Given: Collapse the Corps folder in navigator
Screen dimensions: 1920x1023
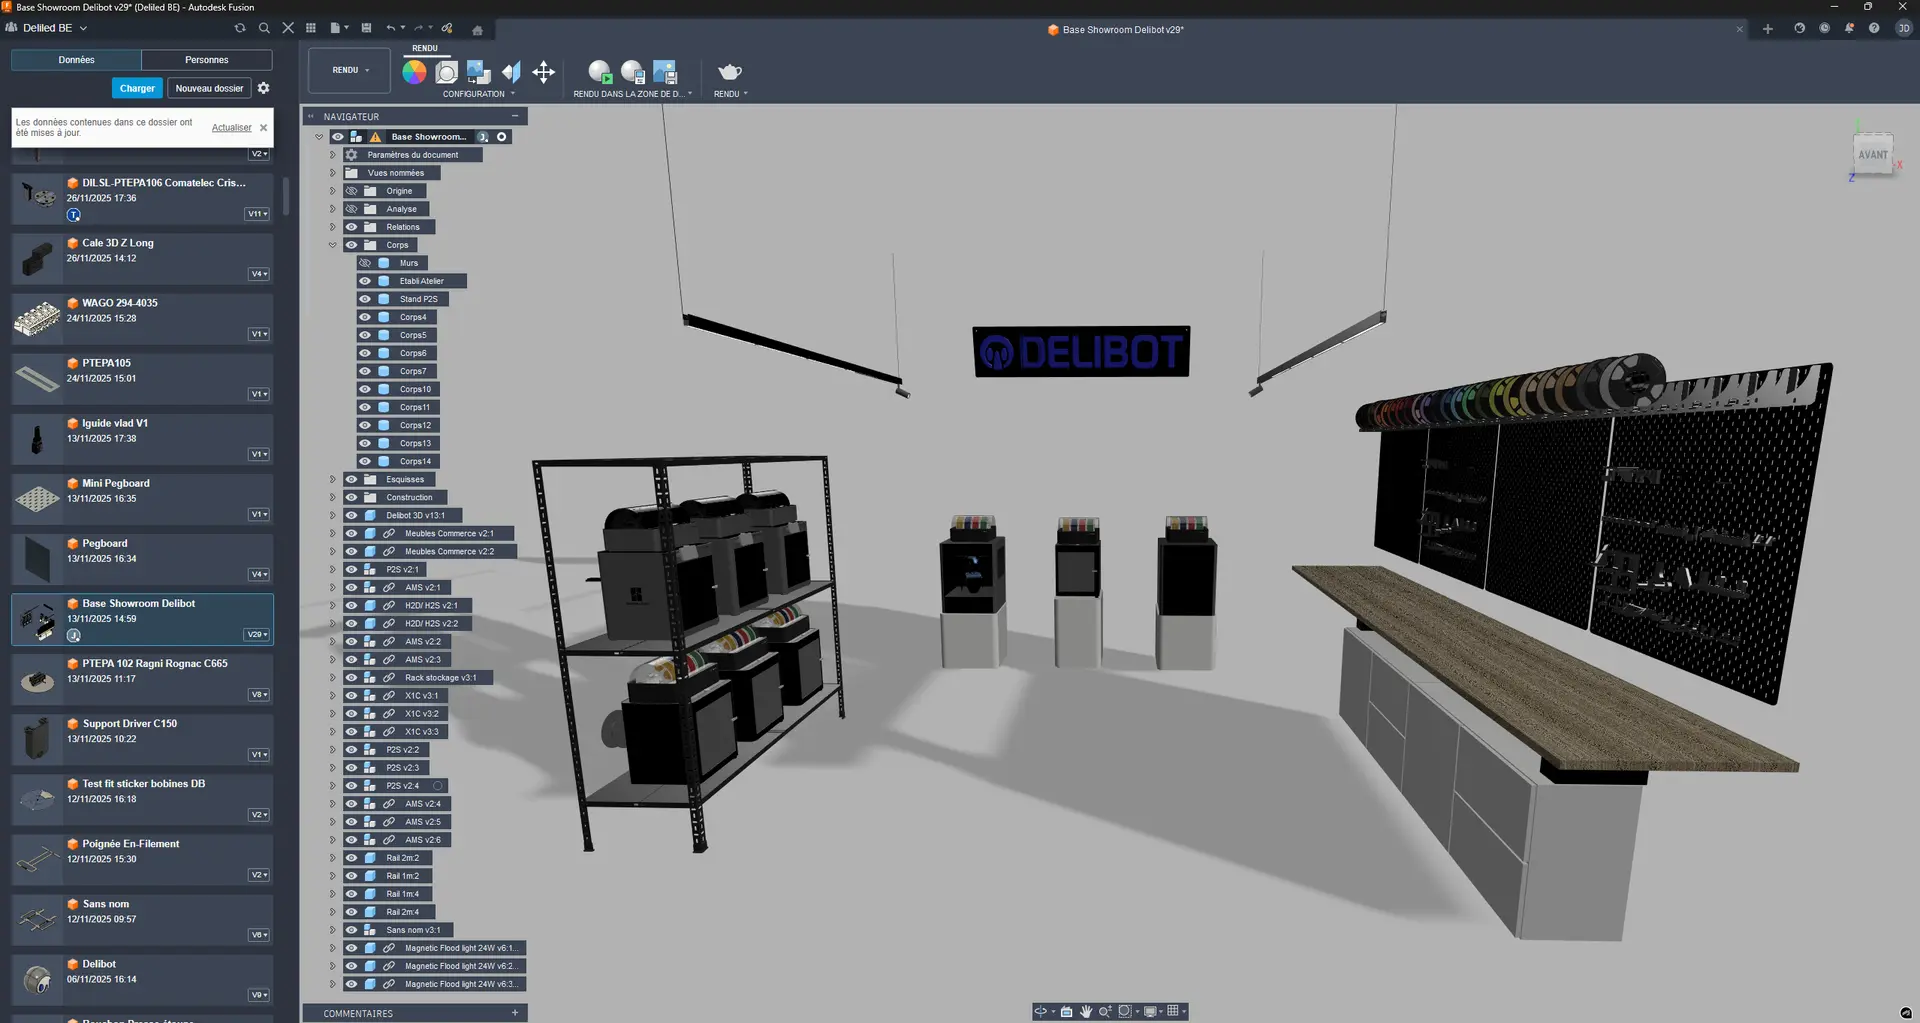Looking at the screenshot, I should coord(333,245).
